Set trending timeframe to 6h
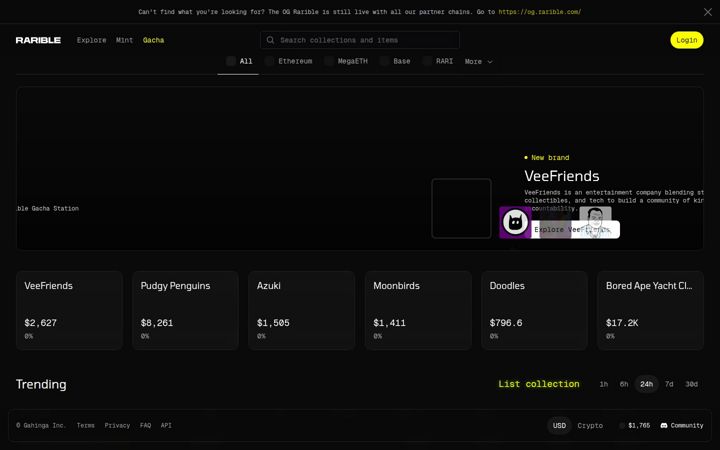 [x=624, y=384]
